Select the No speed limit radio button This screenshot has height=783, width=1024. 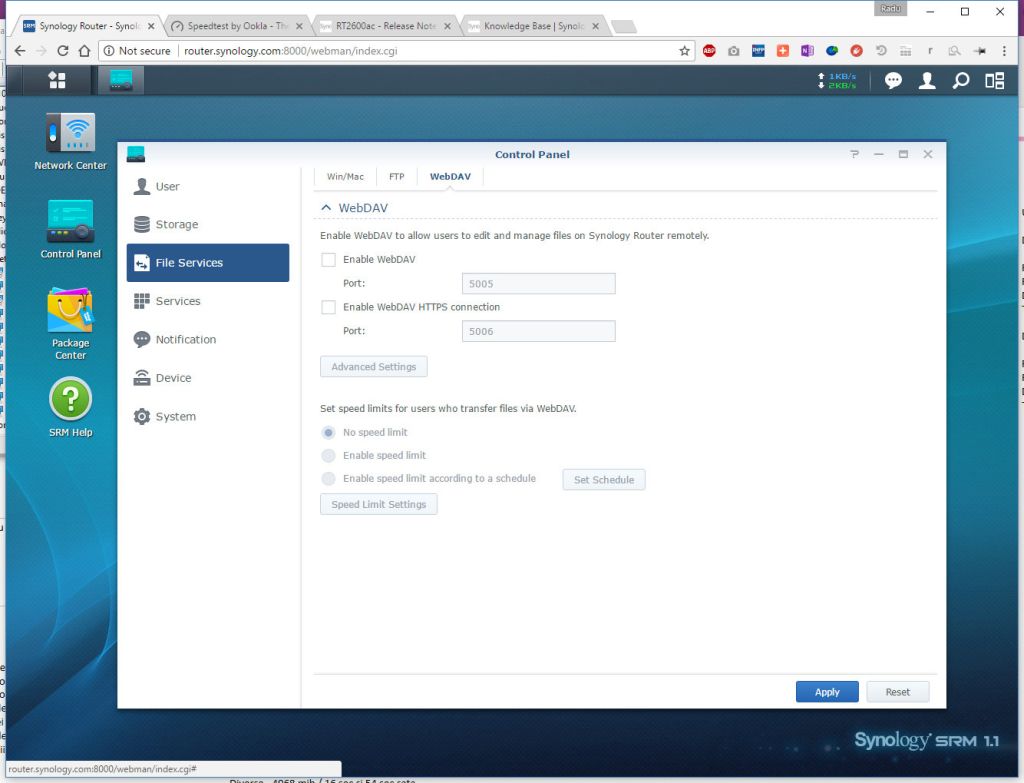tap(328, 432)
